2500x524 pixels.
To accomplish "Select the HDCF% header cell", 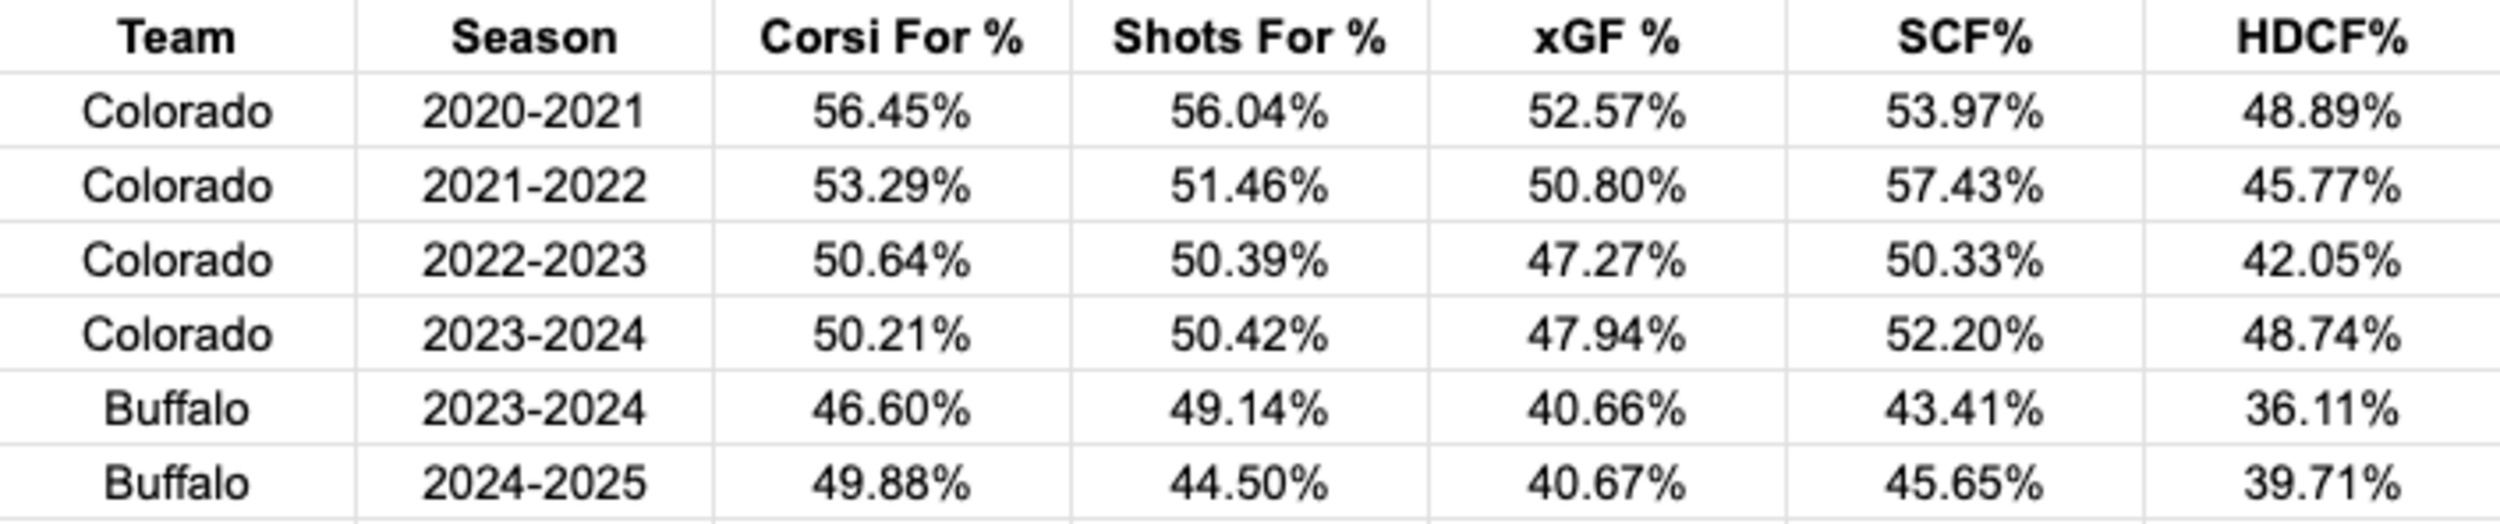I will click(2322, 37).
